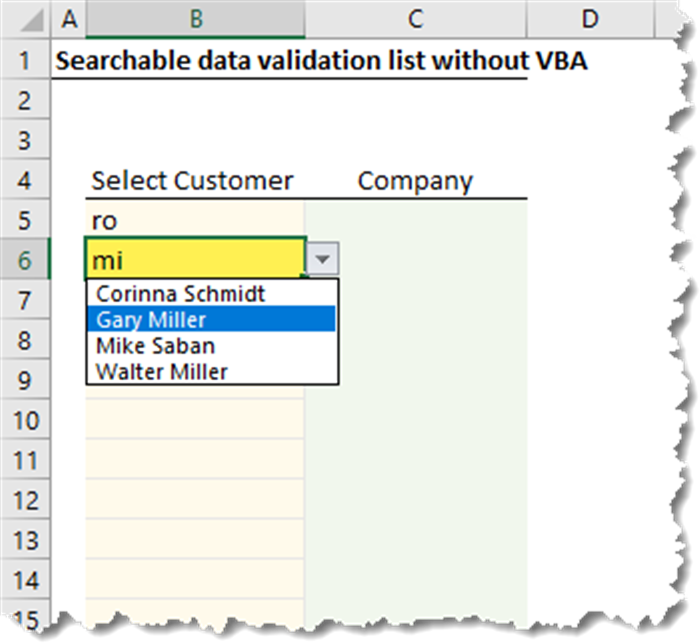Click the 'Company' header cell
Viewport: 700px width, 644px height.
[415, 180]
